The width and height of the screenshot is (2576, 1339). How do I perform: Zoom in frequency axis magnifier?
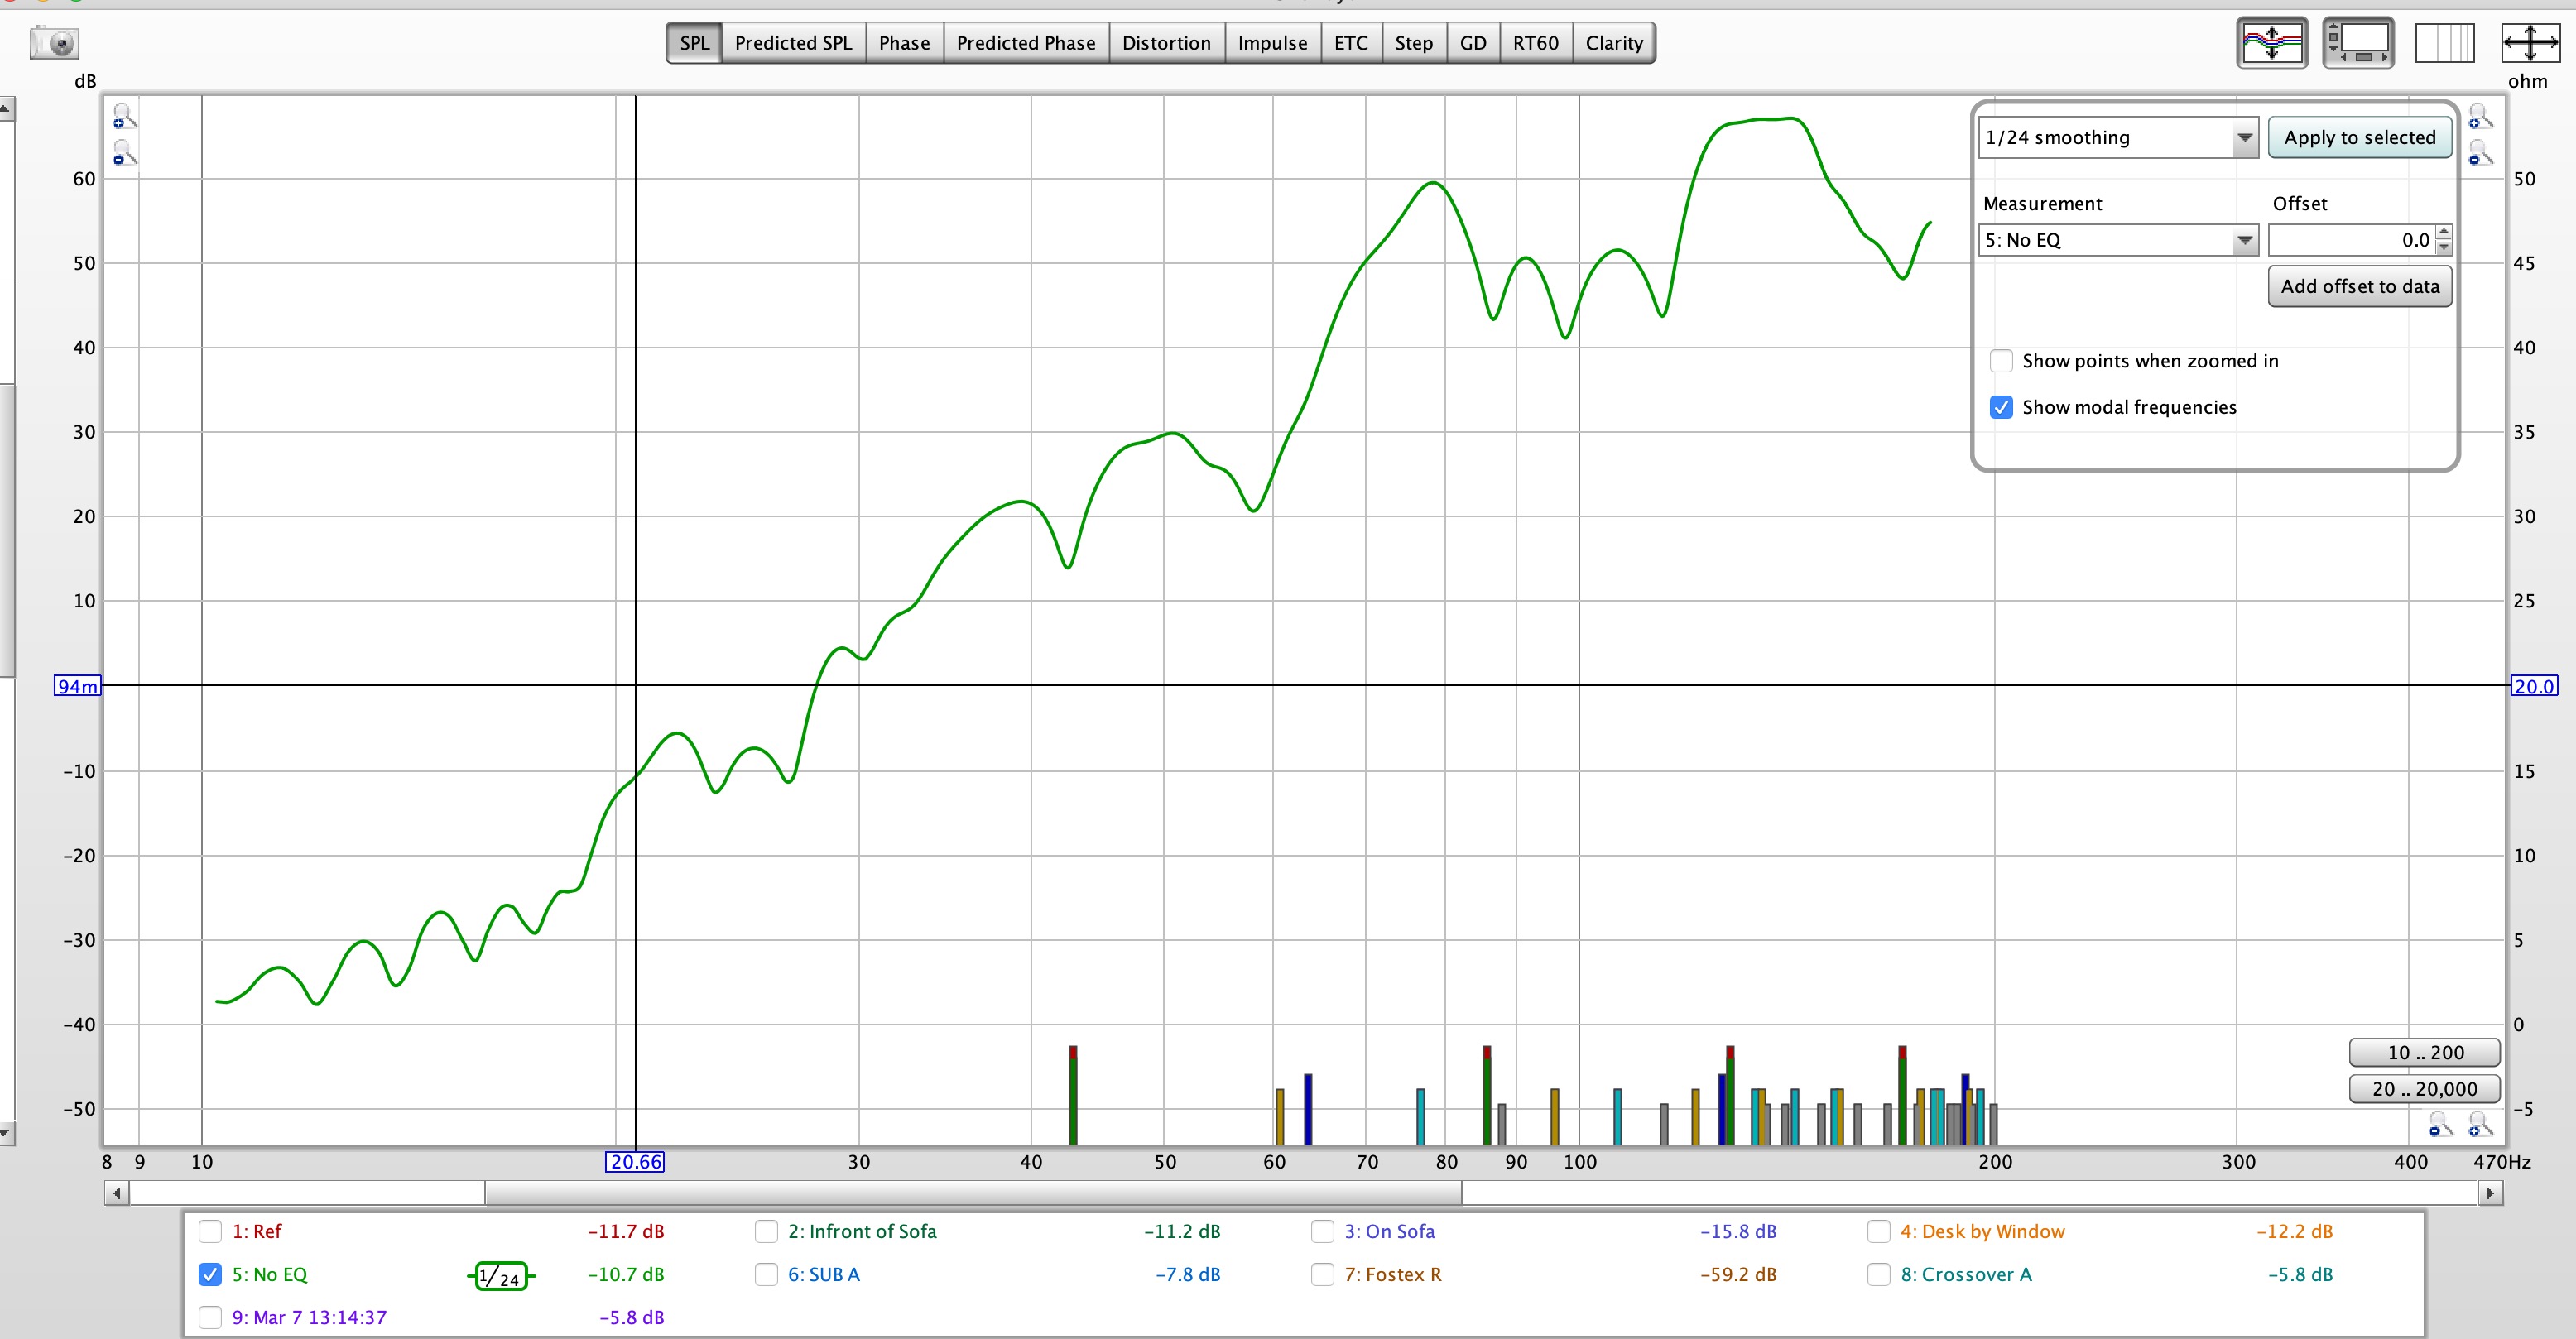coord(2480,1126)
